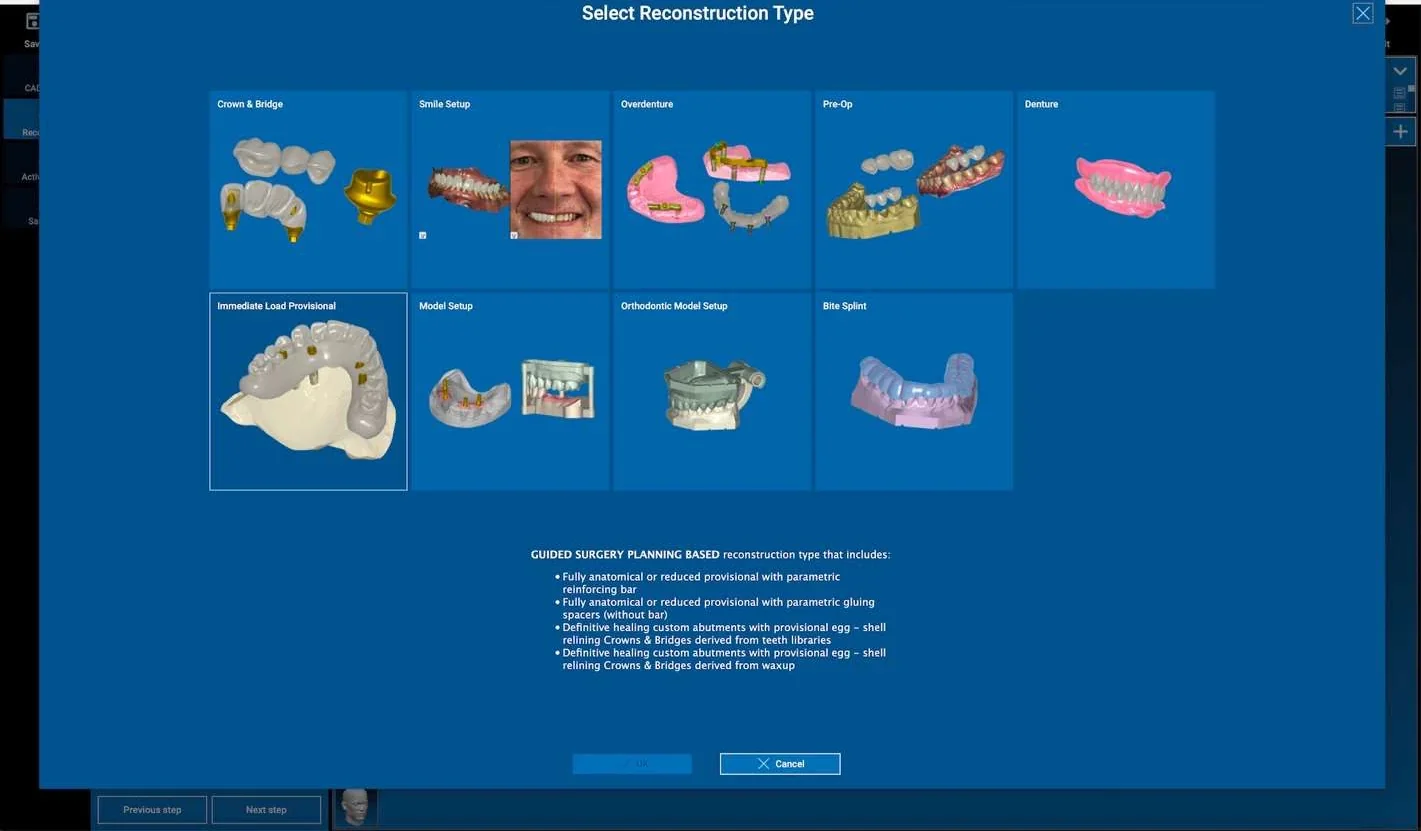Cancel the reconstruction type selection
The image size is (1421, 831).
pos(780,764)
